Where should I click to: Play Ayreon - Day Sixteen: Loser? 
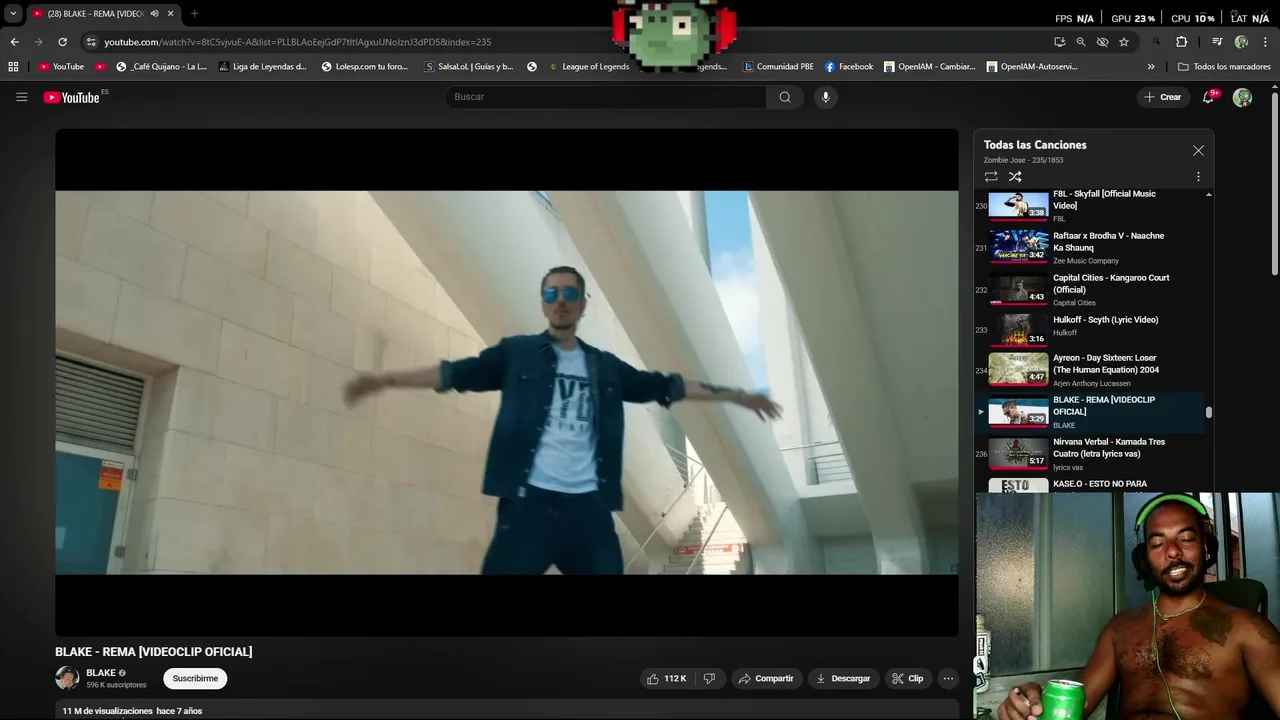[x=1089, y=369]
